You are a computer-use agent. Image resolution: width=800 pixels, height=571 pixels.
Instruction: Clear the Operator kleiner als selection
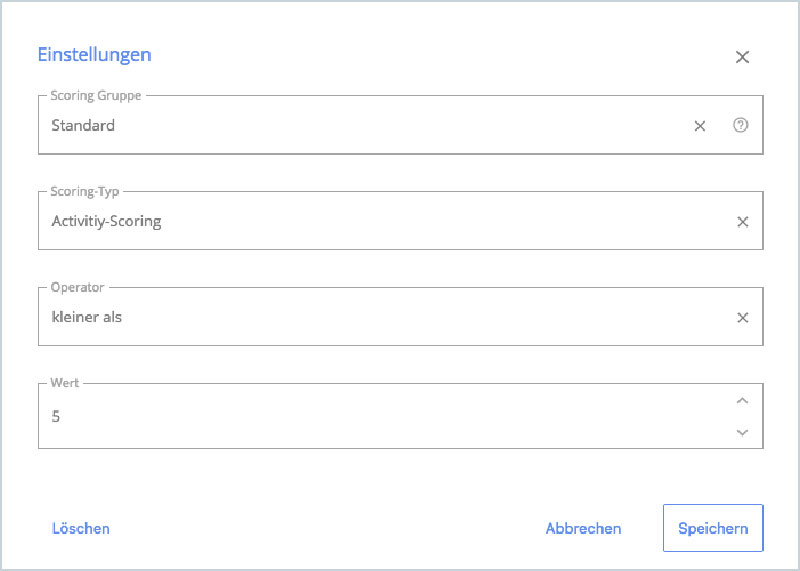[x=742, y=317]
